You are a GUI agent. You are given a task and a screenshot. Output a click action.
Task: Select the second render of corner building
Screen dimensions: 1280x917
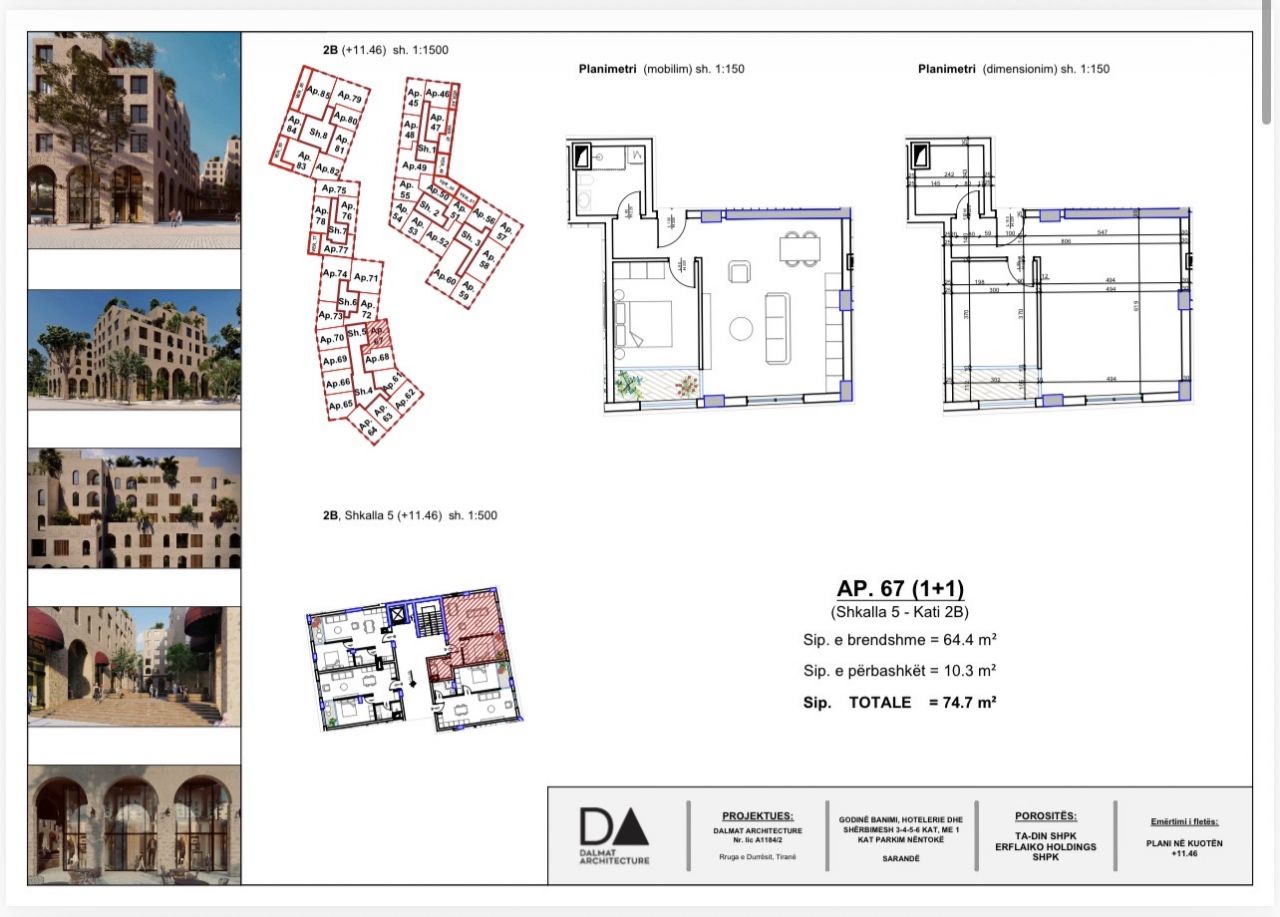point(134,349)
